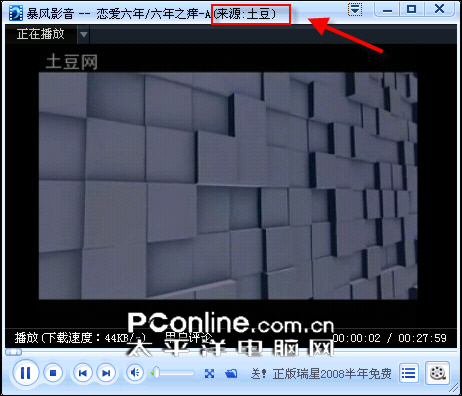This screenshot has width=462, height=396.
Task: Minimize the 暴风影音 window
Action: [387, 9]
